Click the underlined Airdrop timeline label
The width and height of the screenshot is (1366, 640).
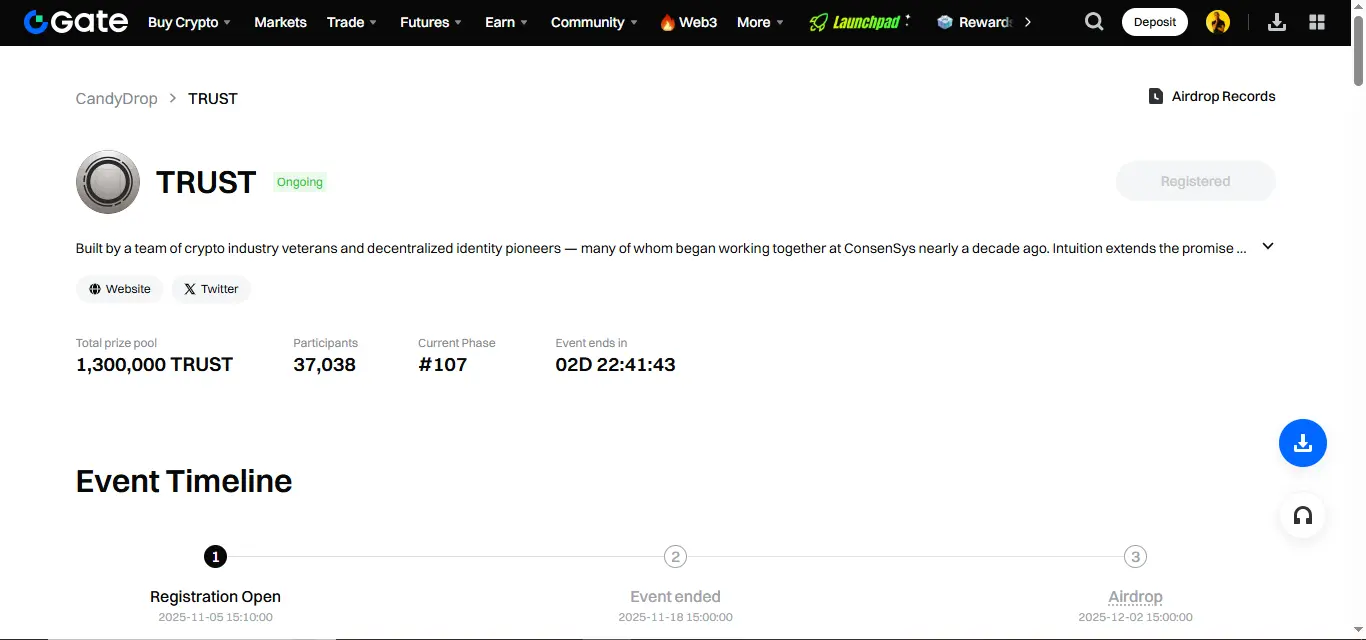pyautogui.click(x=1135, y=597)
